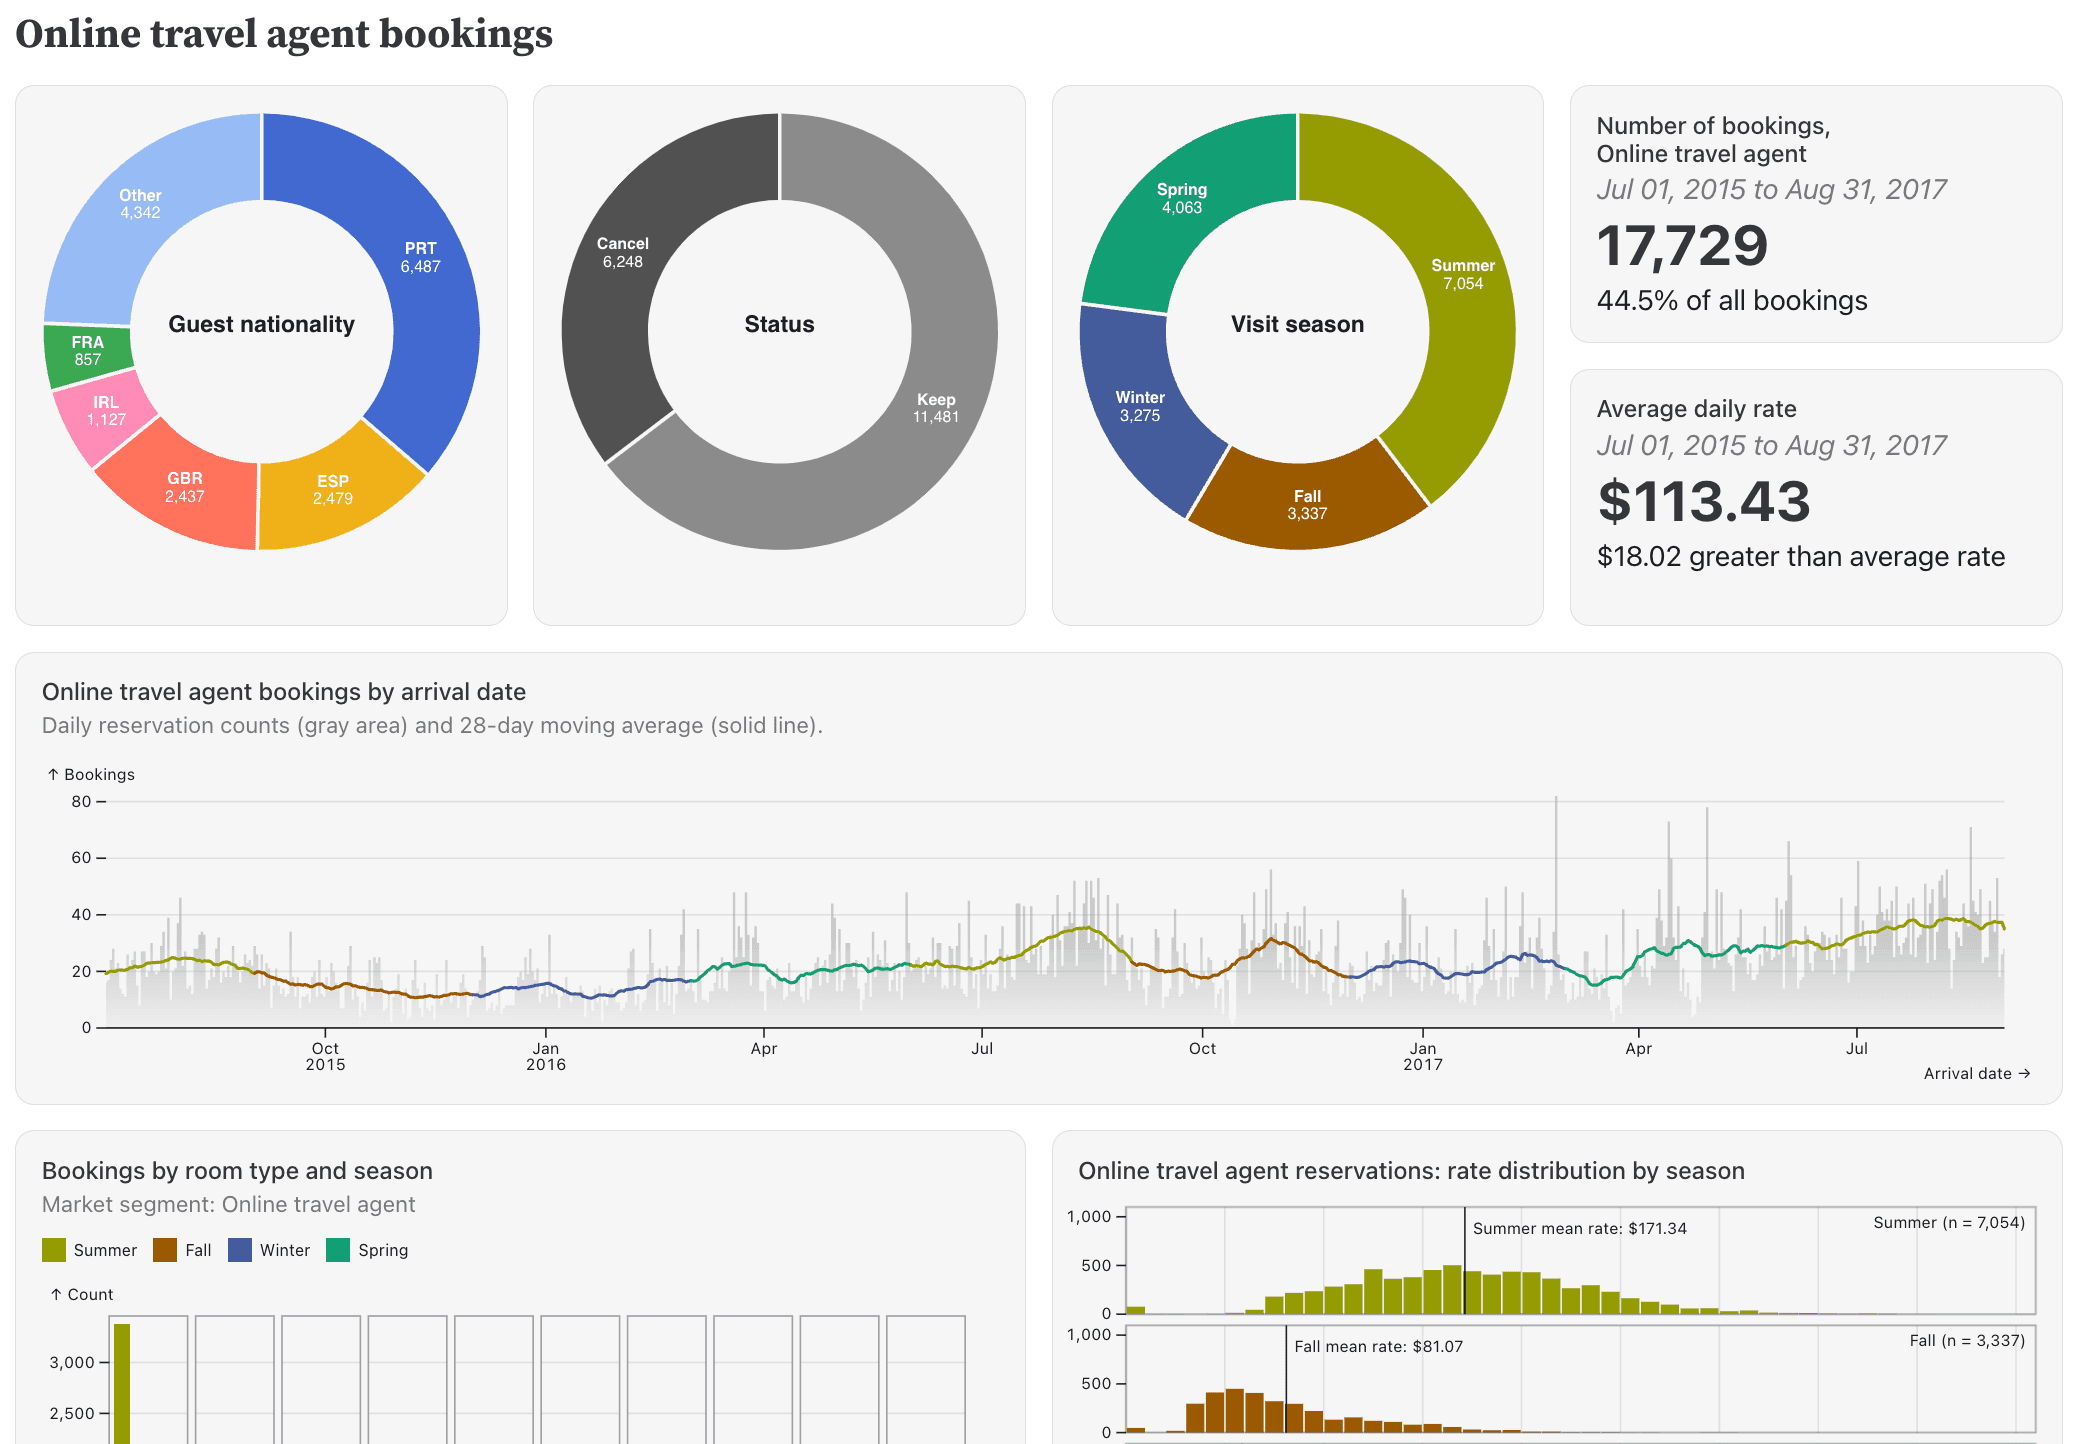This screenshot has height=1444, width=2086.
Task: Click the Online travel agent bookings page title
Action: 283,35
